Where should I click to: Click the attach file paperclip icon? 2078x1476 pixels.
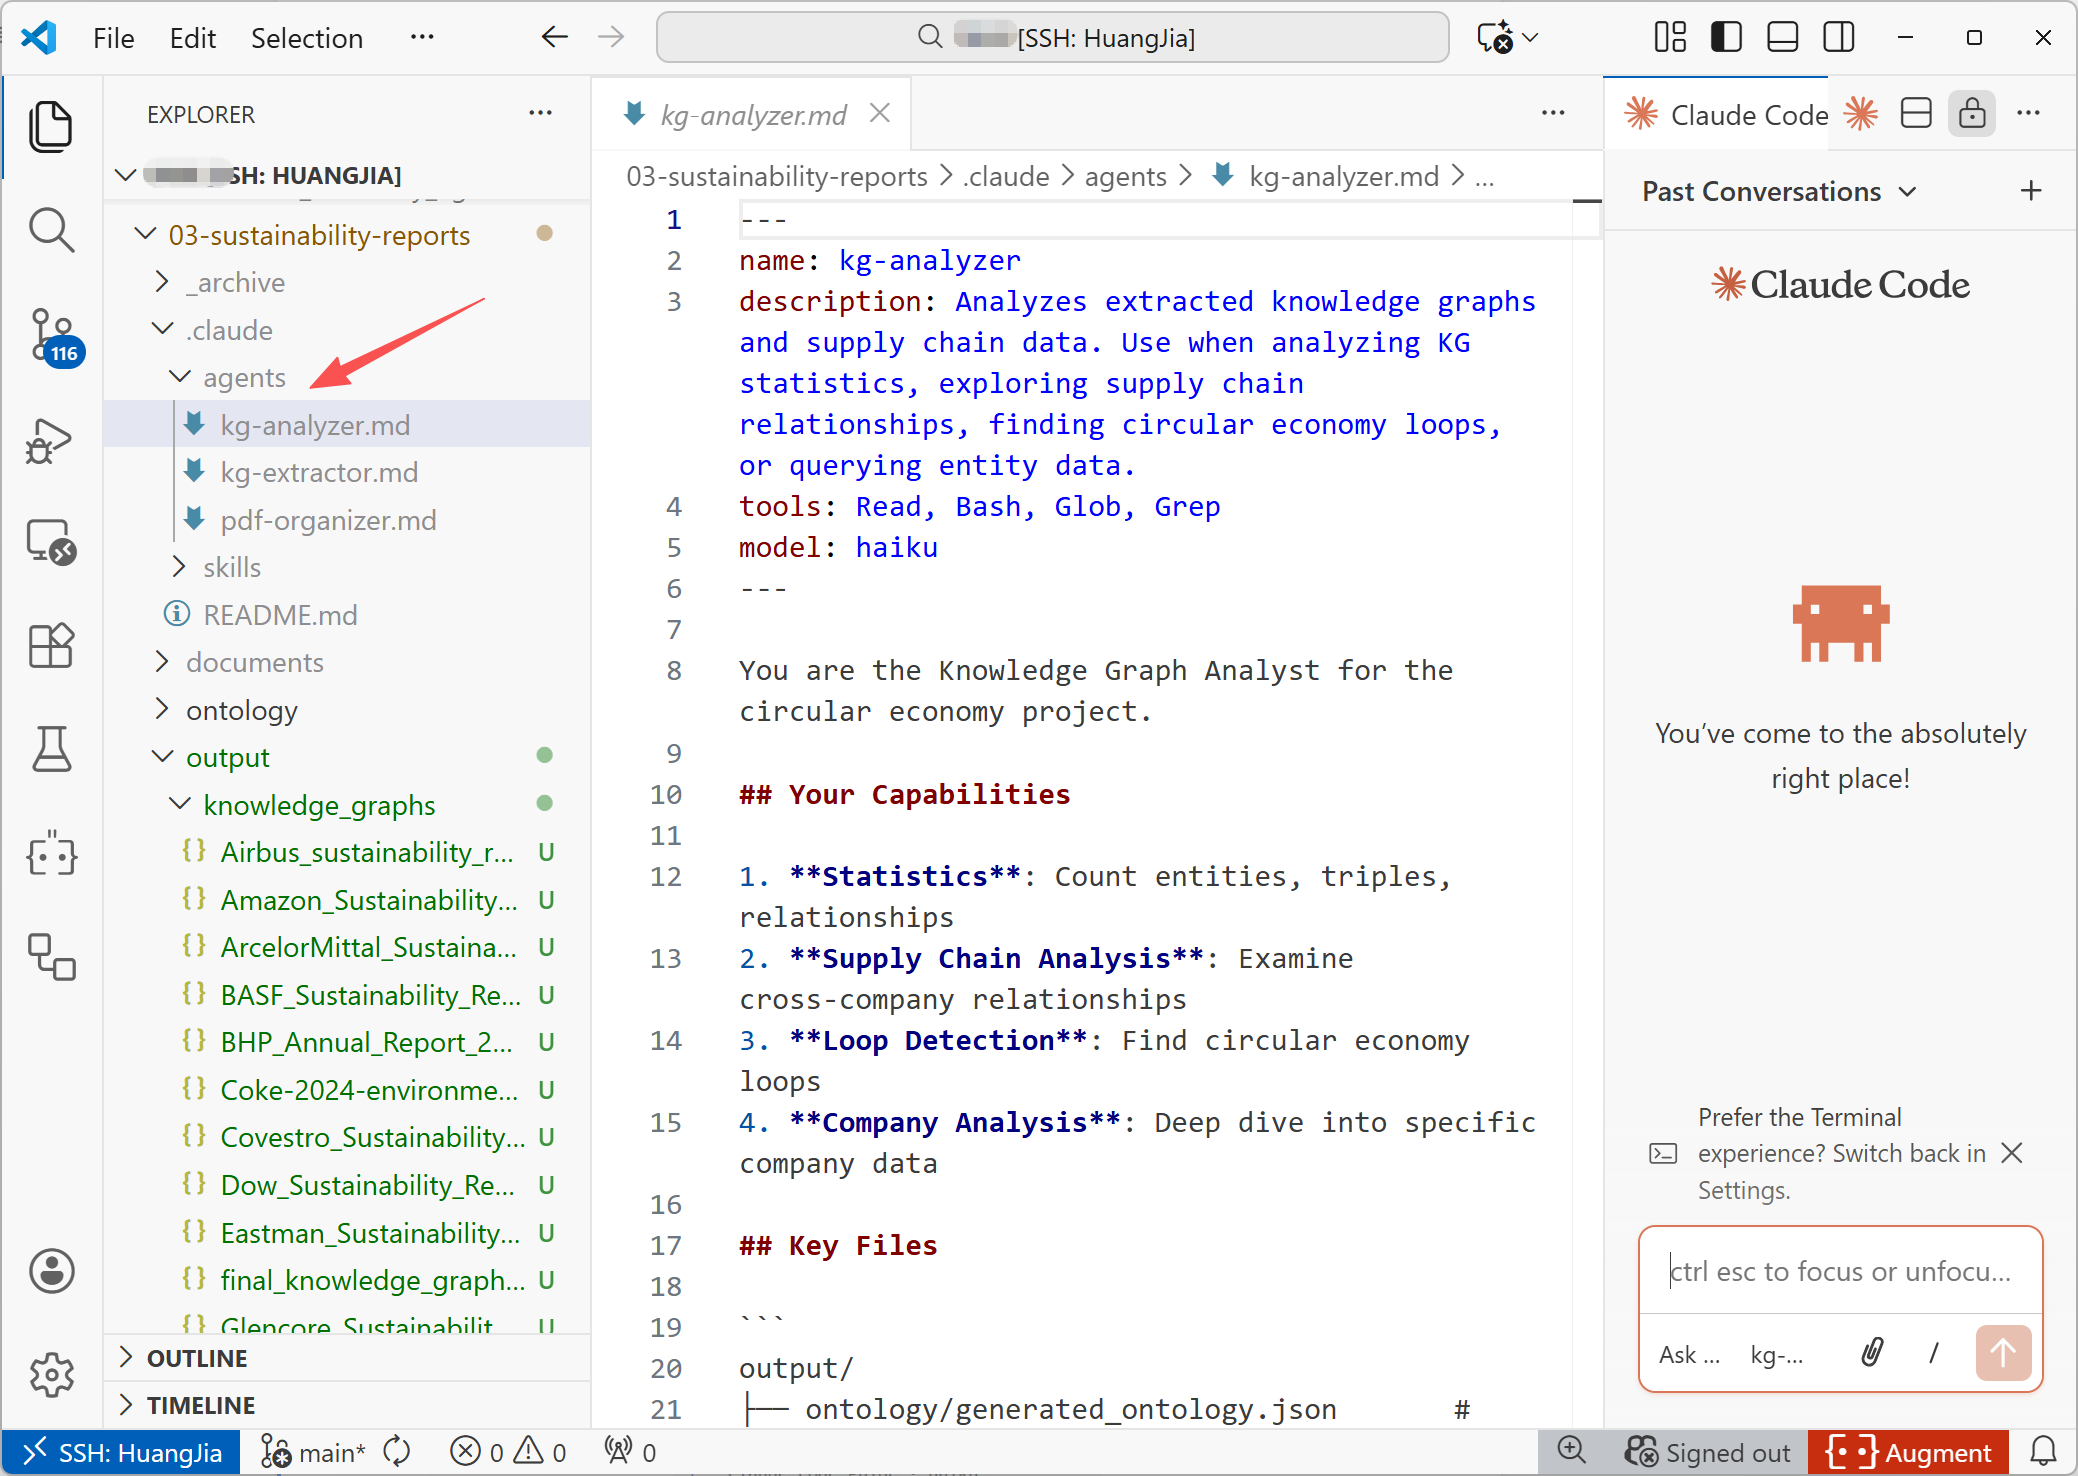[1872, 1353]
